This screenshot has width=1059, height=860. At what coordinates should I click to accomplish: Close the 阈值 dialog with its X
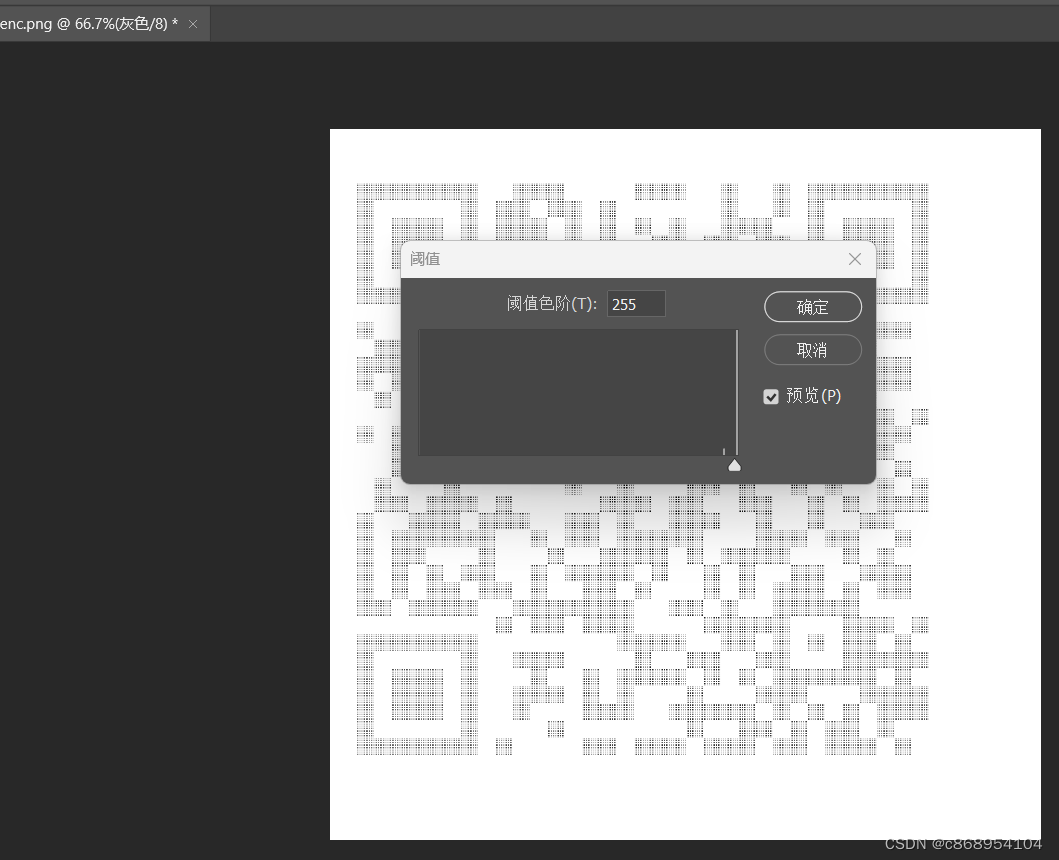pos(855,259)
